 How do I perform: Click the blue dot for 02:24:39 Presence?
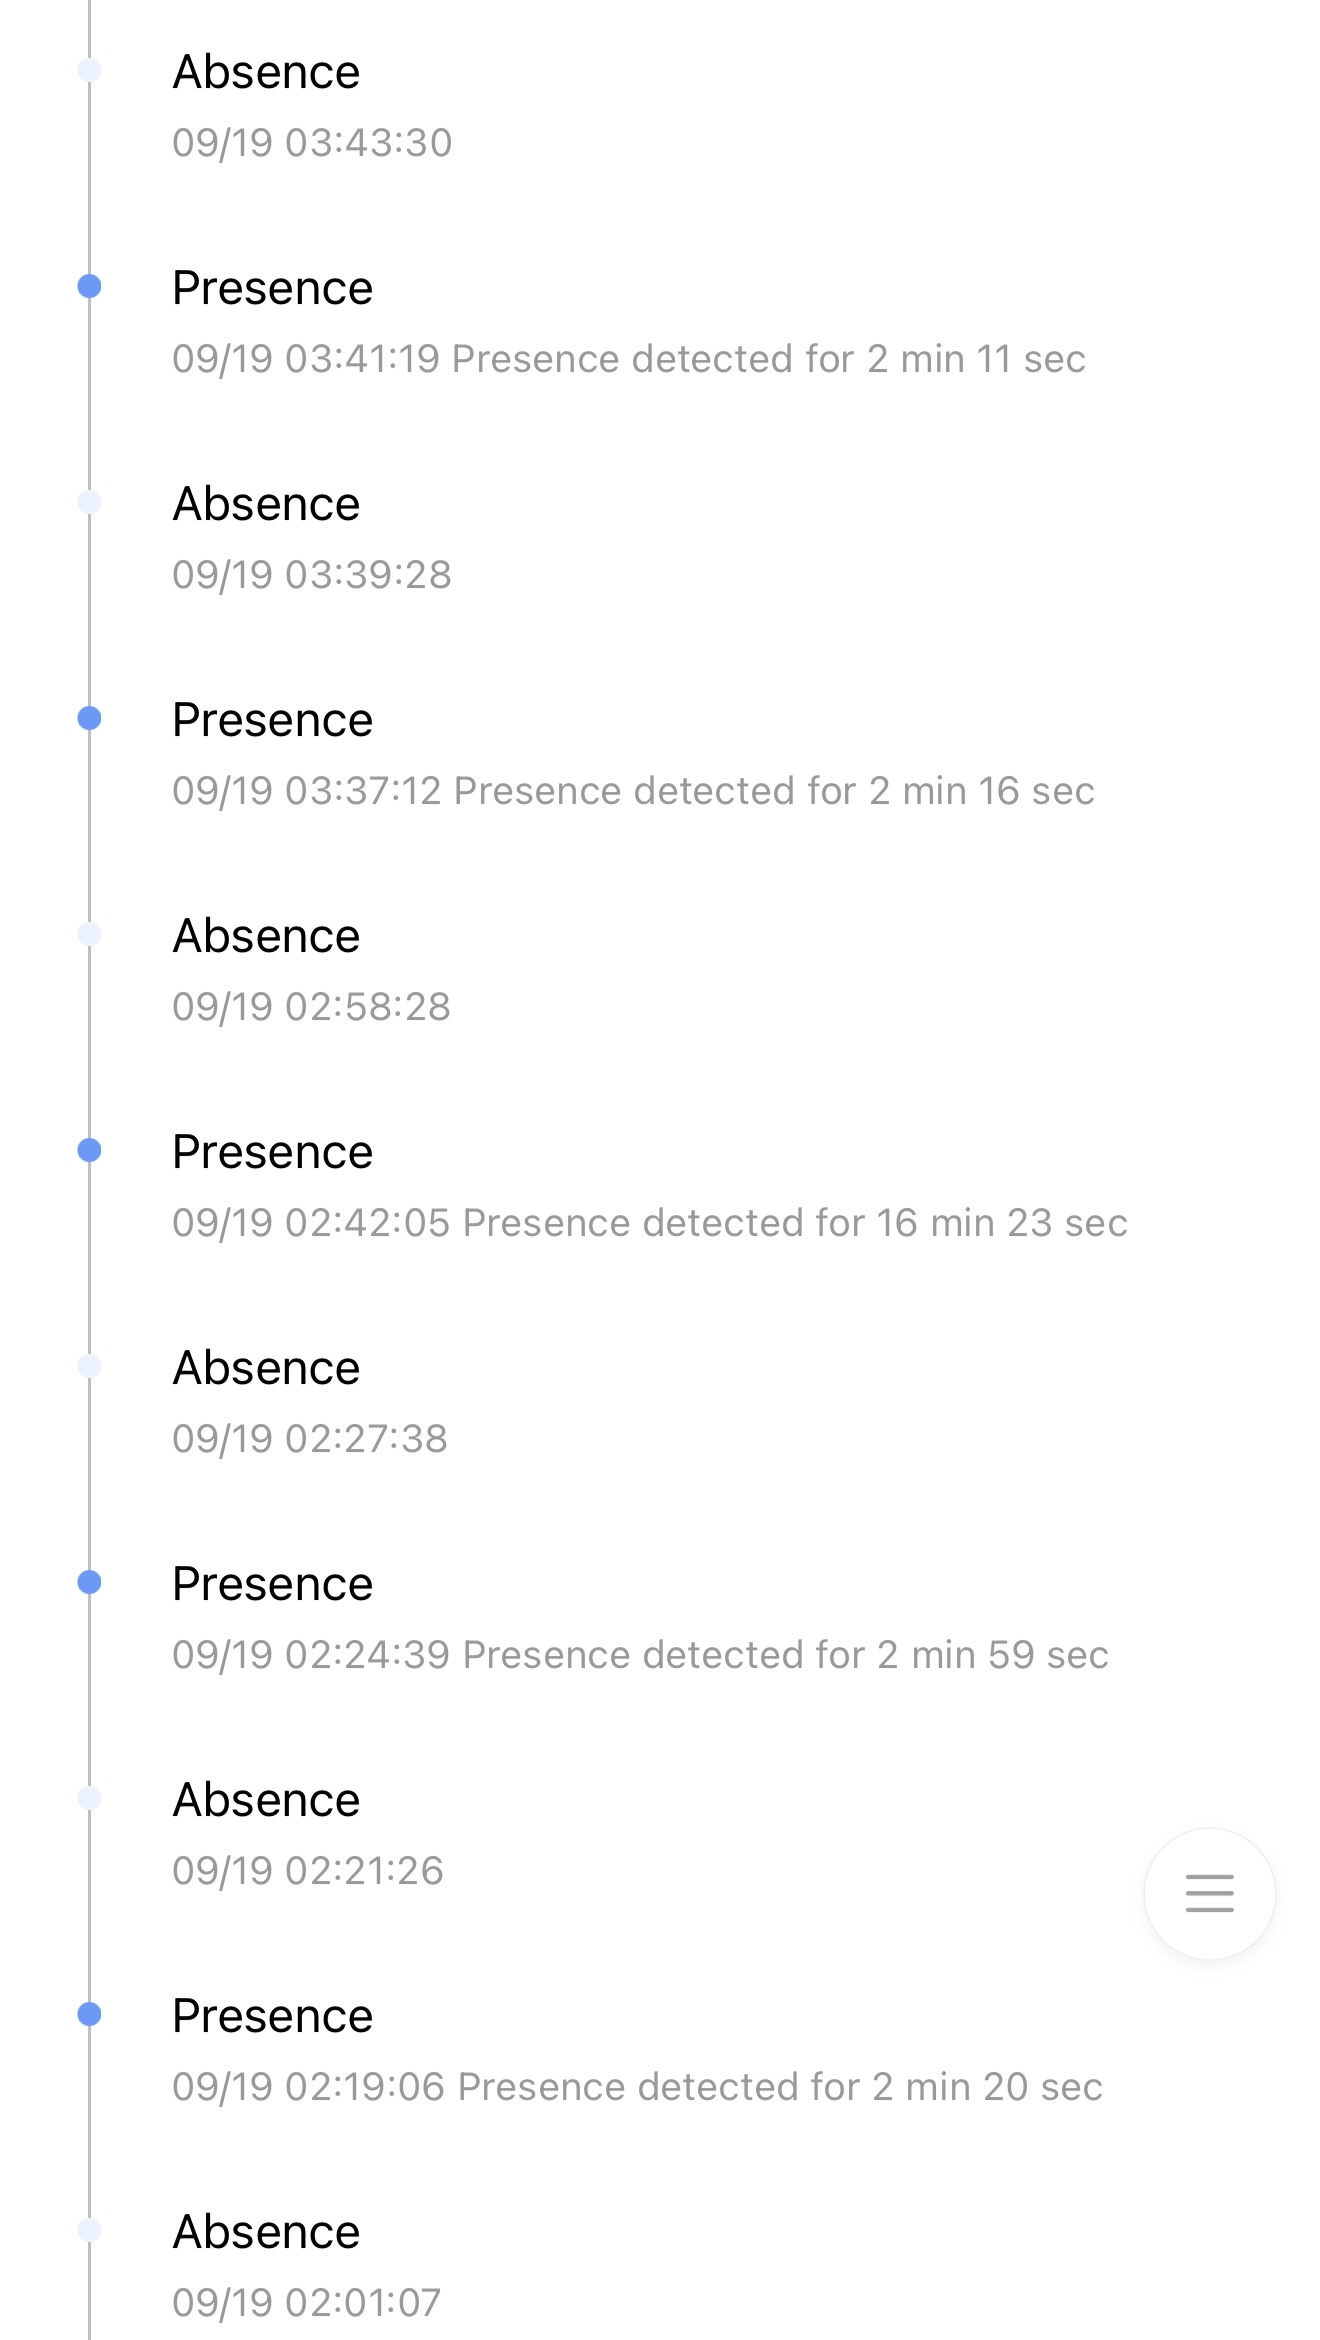pos(90,1582)
